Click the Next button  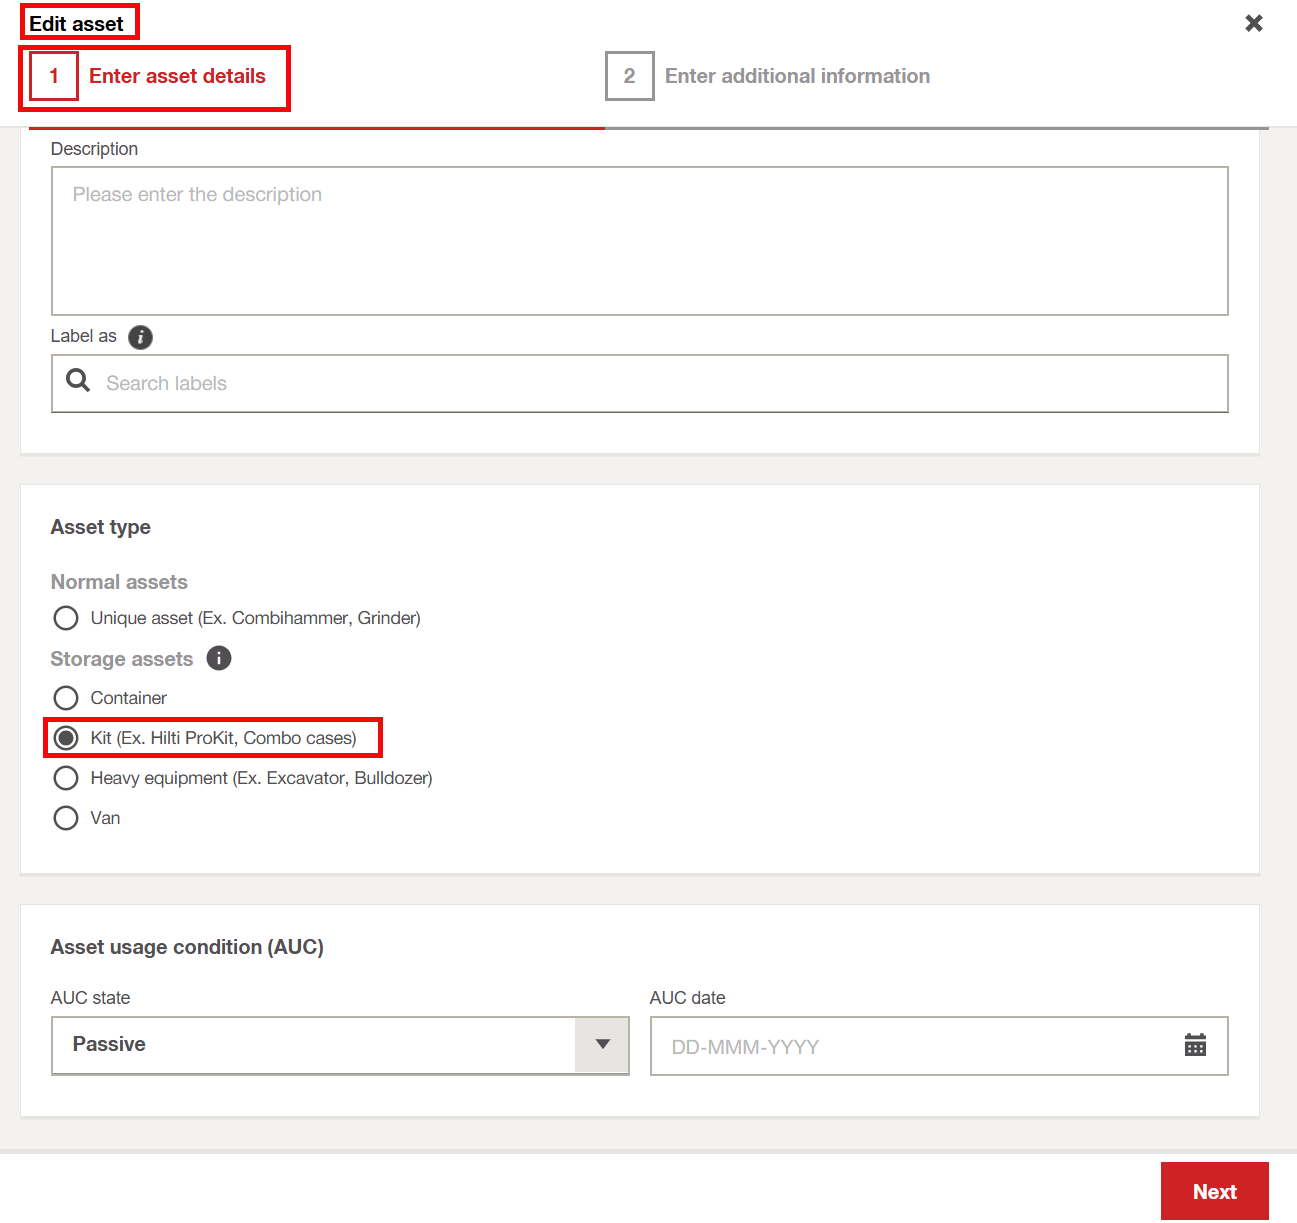(x=1214, y=1191)
